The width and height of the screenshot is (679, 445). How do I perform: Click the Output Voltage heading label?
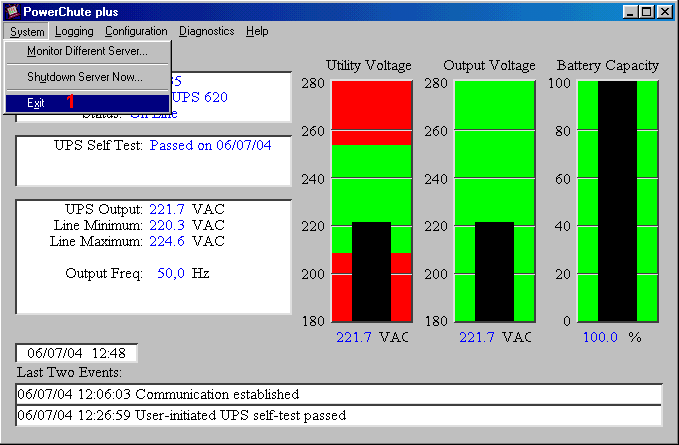coord(489,65)
